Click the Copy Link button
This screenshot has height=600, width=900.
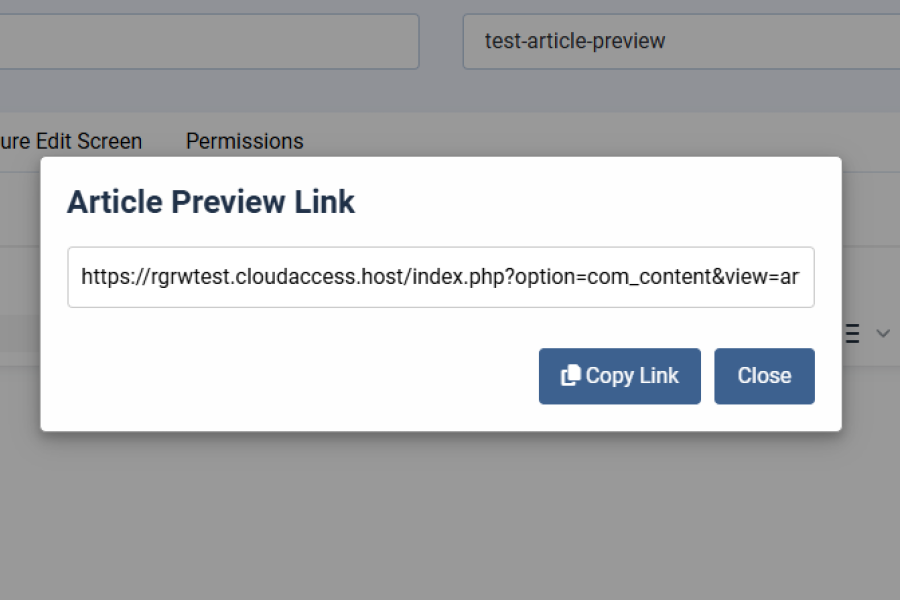(x=619, y=375)
